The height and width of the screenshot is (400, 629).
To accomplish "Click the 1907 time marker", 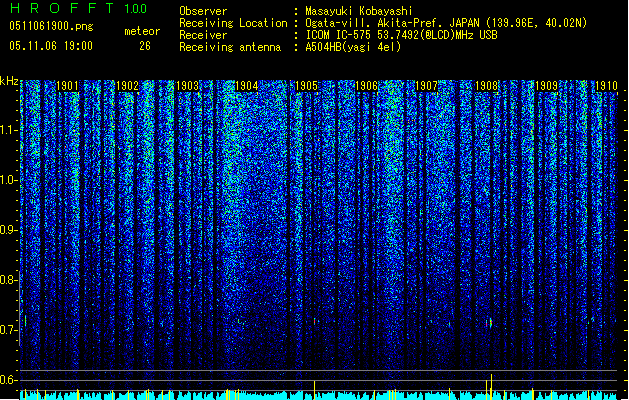I will click(426, 86).
